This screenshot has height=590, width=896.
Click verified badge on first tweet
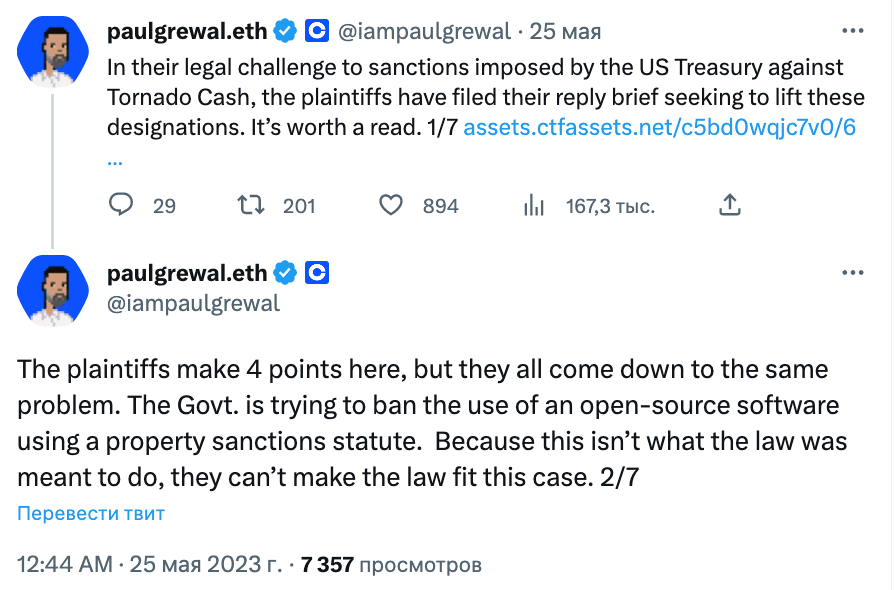click(x=285, y=31)
